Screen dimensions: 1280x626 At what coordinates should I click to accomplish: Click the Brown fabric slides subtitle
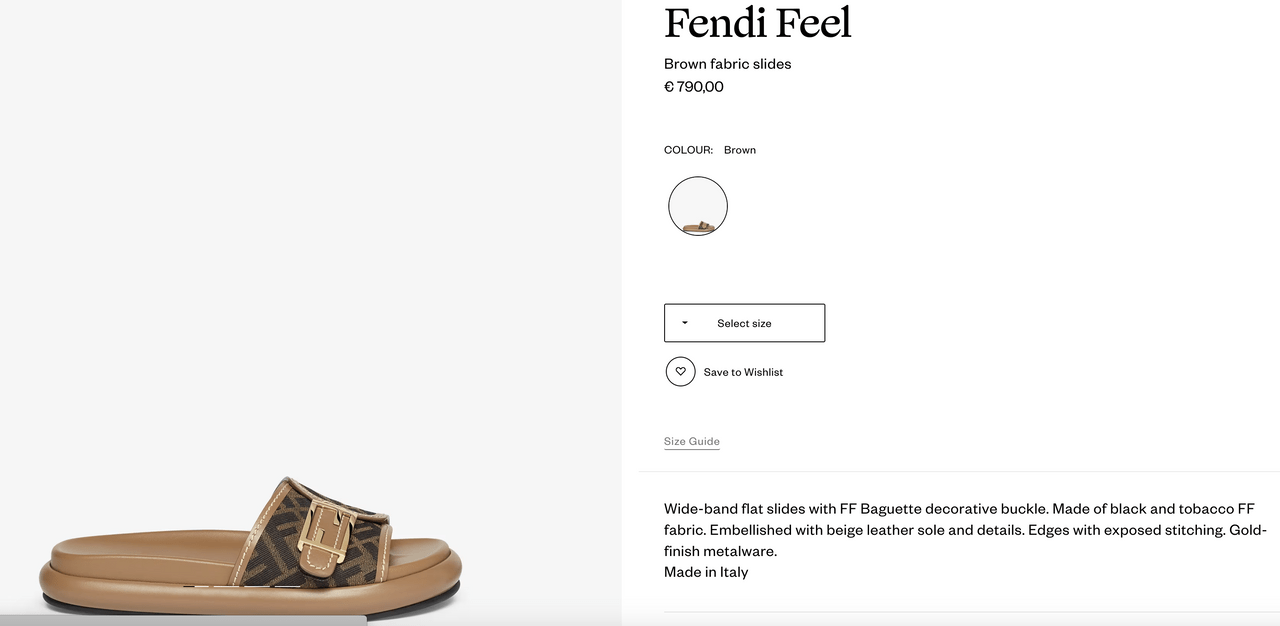pyautogui.click(x=728, y=64)
